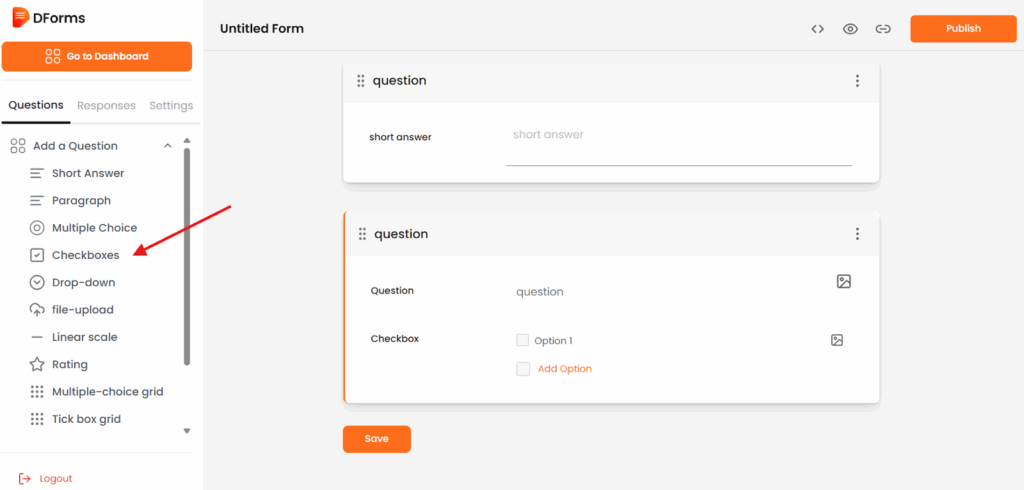The width and height of the screenshot is (1024, 490).
Task: Collapse the Add a Question section
Action: pyautogui.click(x=167, y=146)
